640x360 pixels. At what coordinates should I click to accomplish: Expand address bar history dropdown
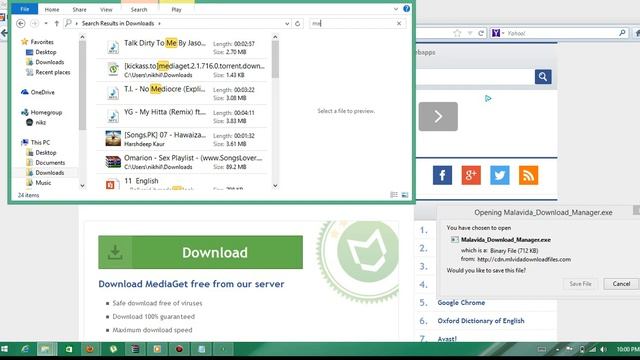(287, 24)
